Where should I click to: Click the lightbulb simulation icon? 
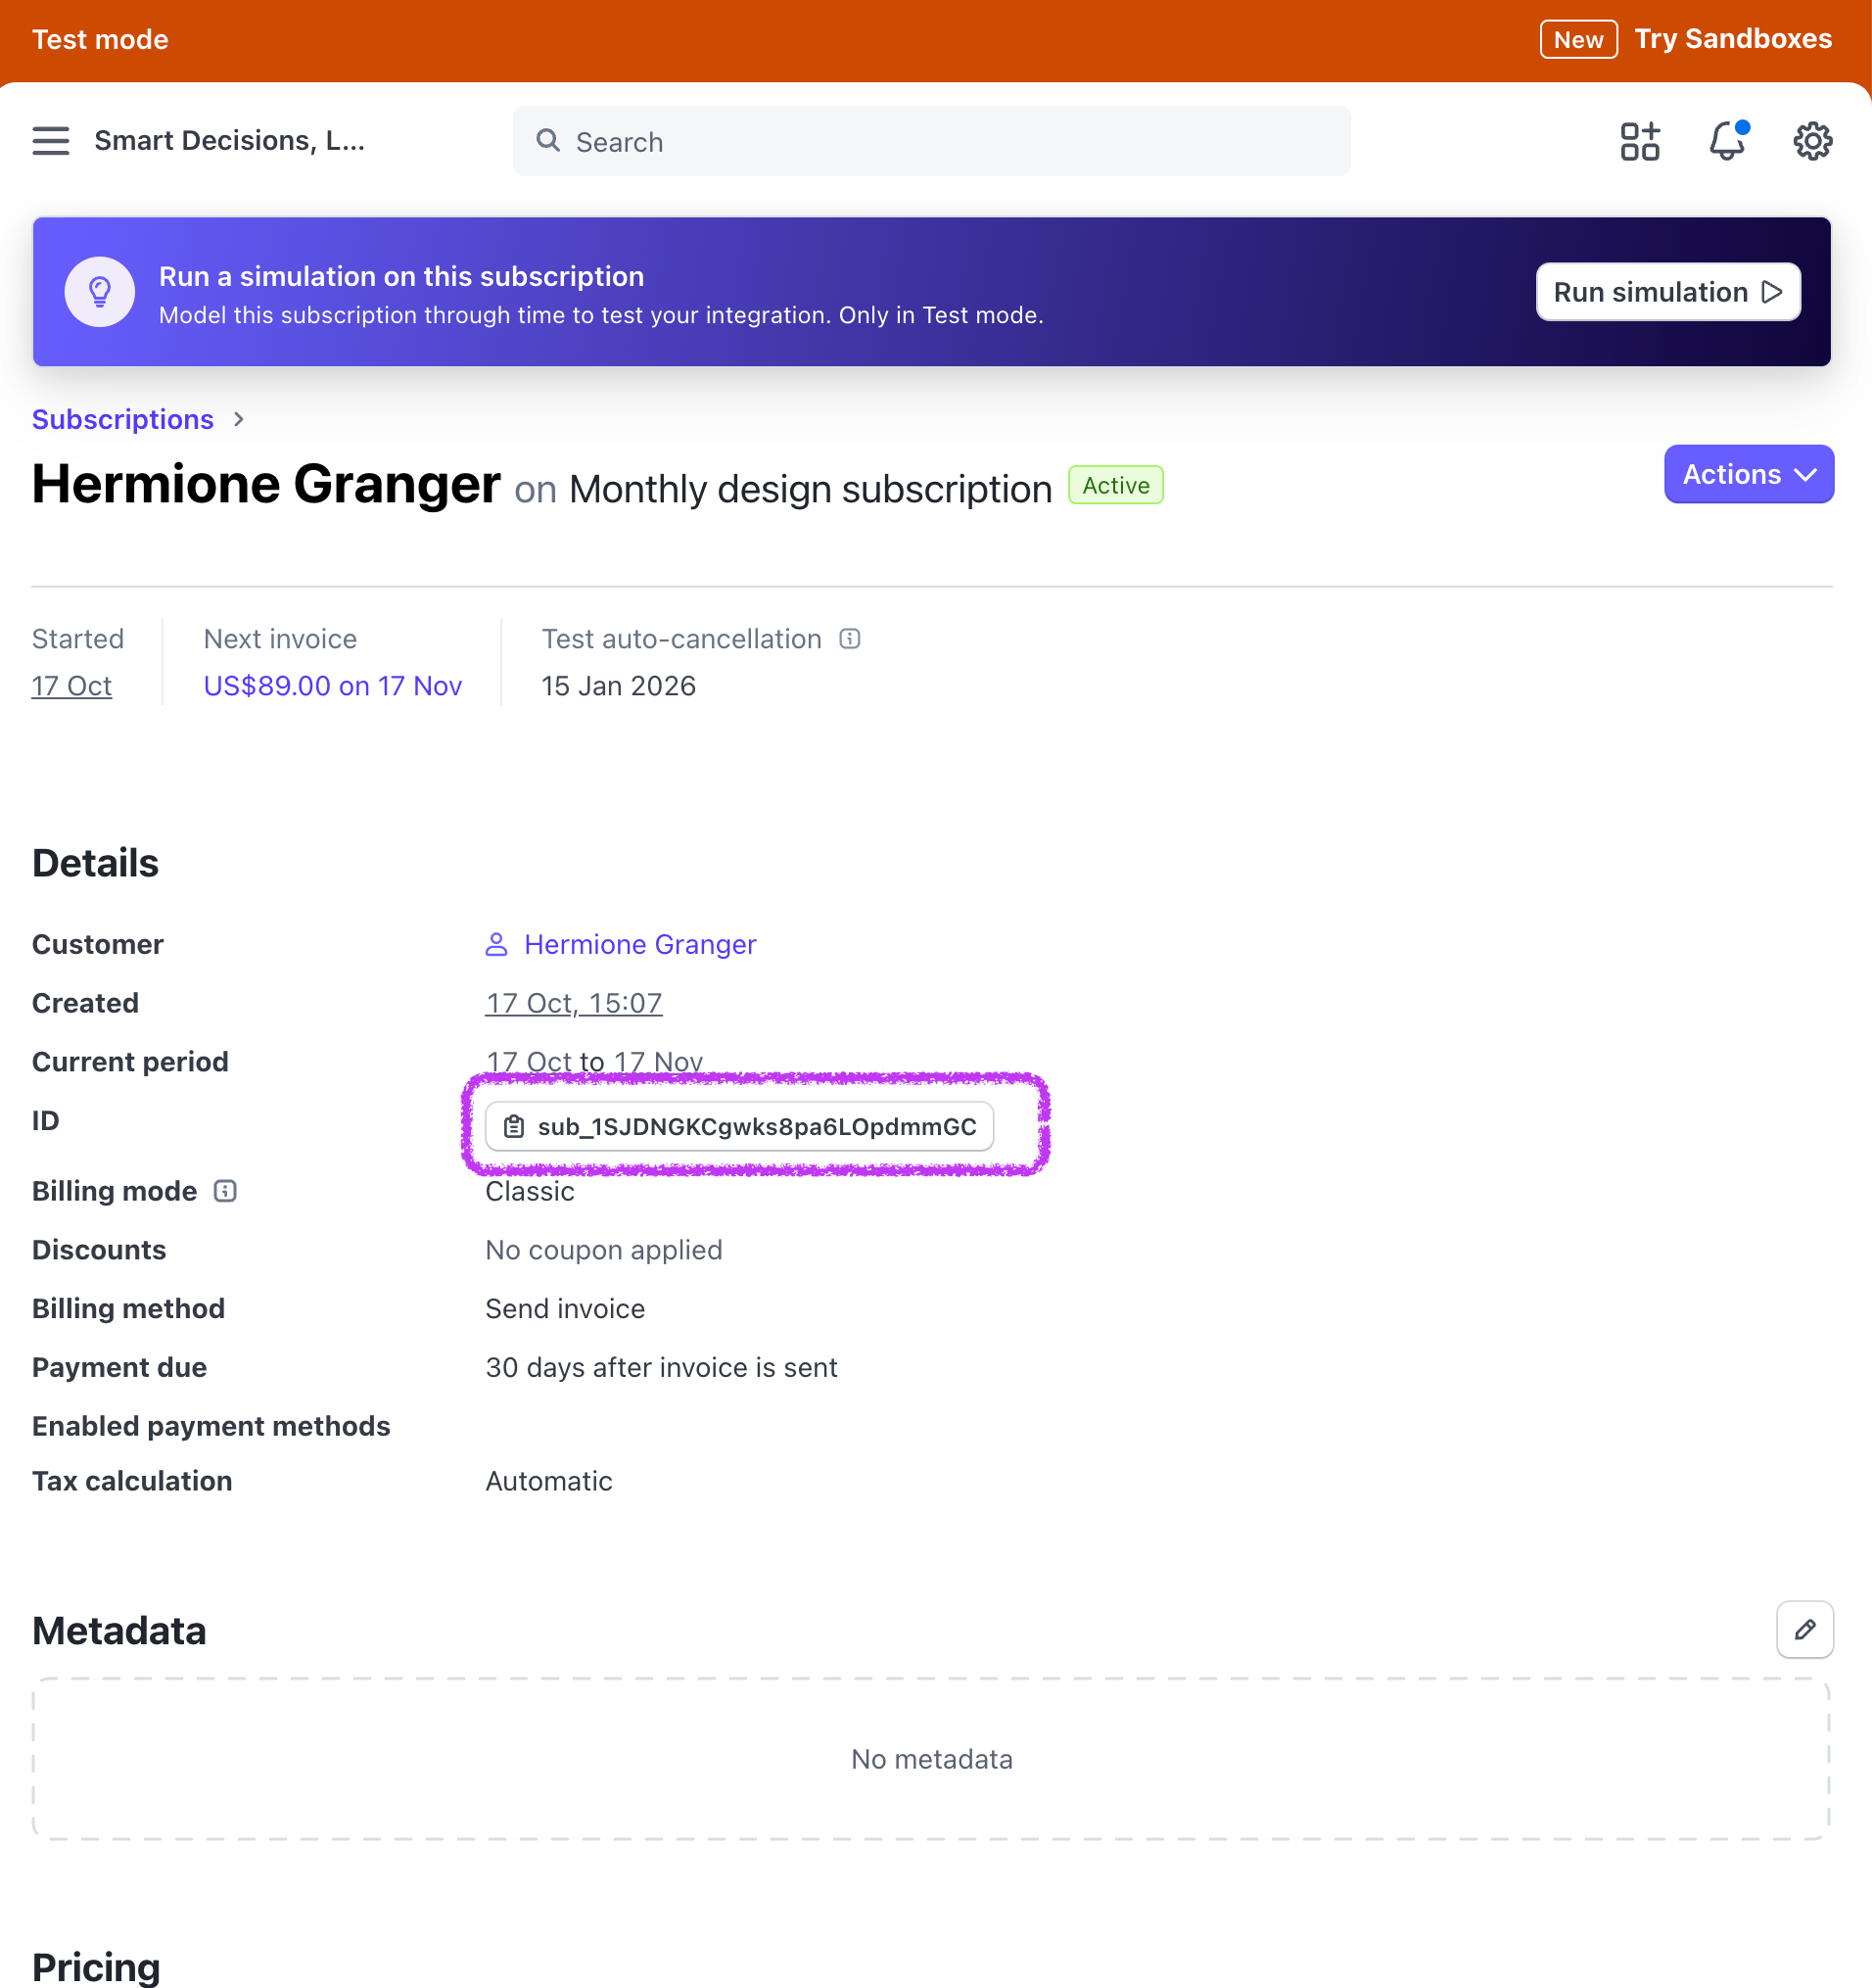(x=100, y=292)
